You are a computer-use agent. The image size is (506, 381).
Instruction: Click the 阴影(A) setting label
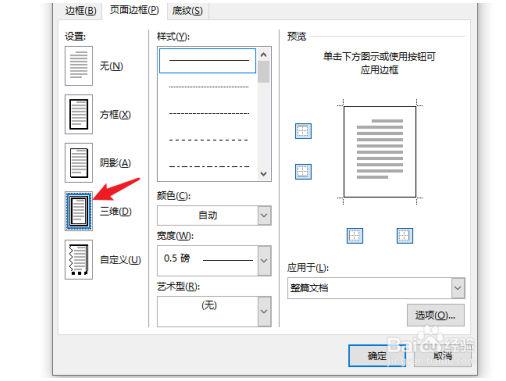click(x=115, y=163)
